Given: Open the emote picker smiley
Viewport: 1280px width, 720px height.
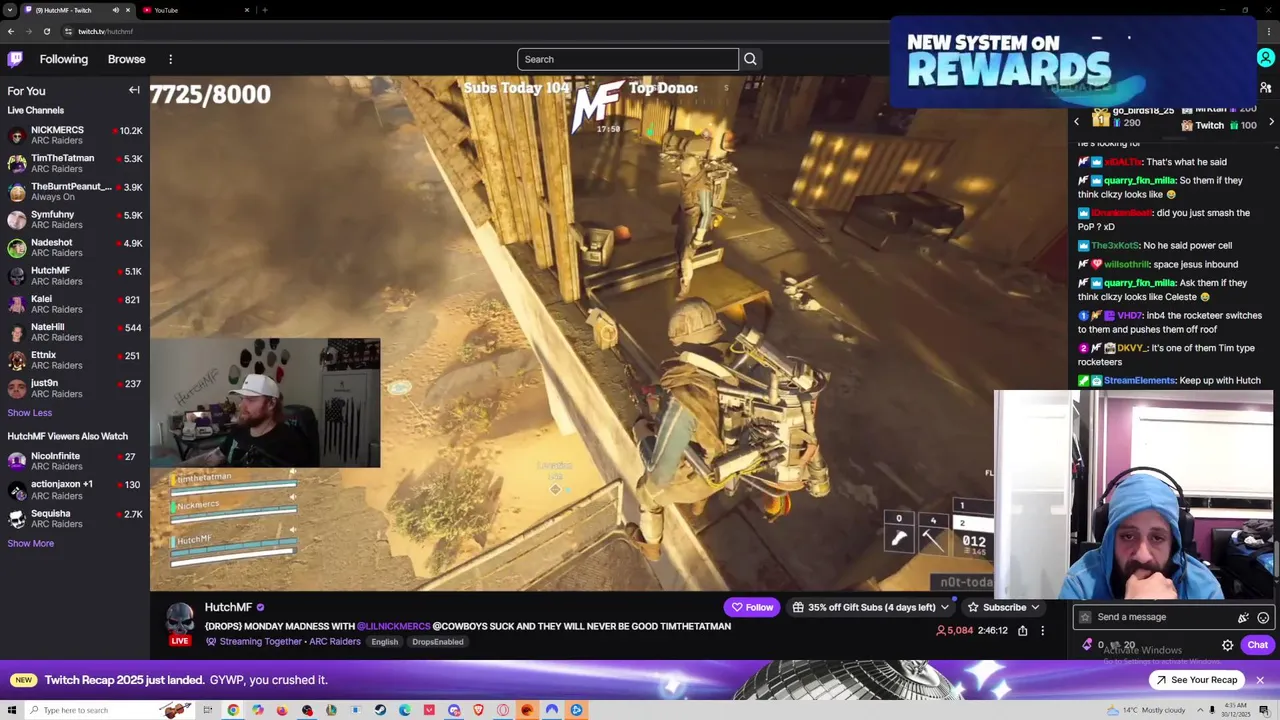Looking at the screenshot, I should tap(1263, 618).
